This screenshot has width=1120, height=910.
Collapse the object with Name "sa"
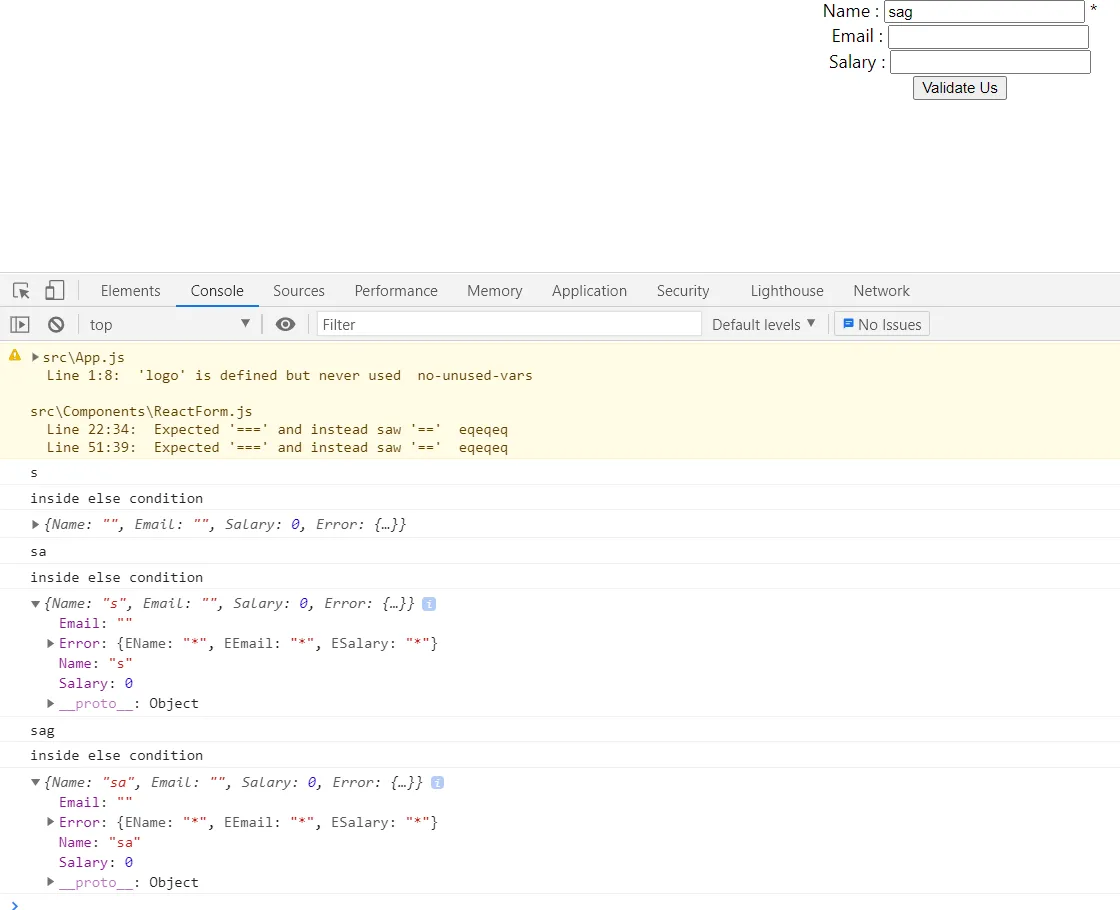(35, 782)
